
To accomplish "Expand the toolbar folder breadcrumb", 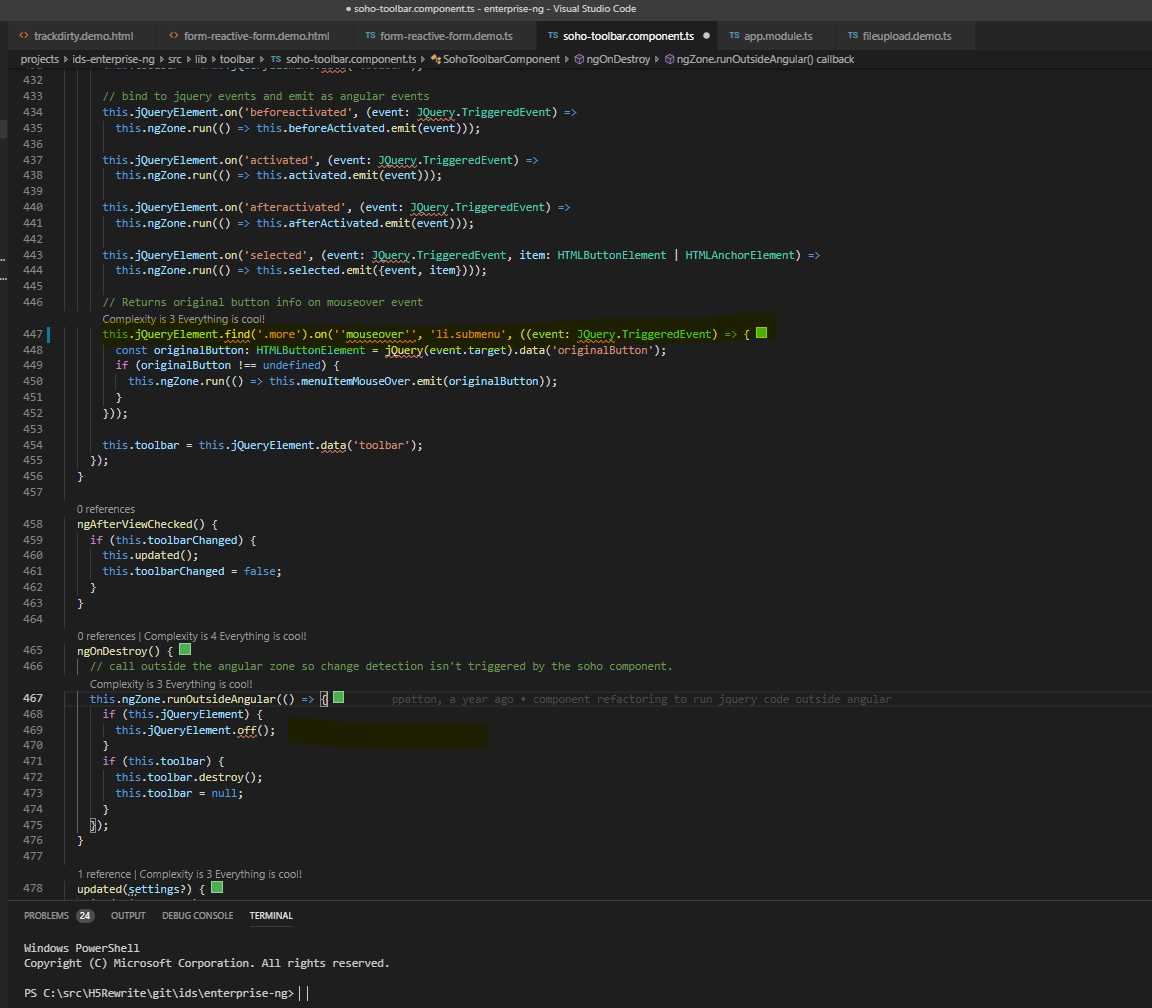I will (237, 60).
